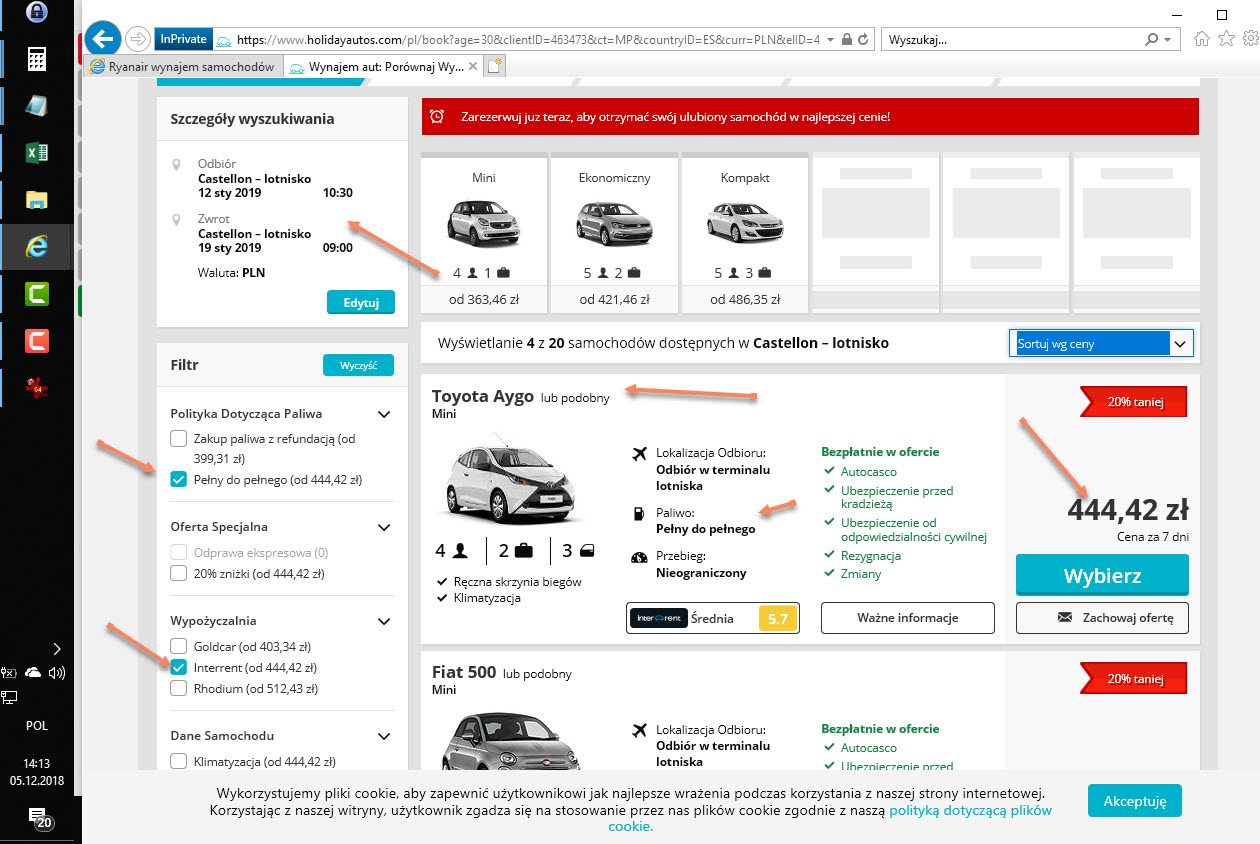
Task: Click the Fiat 500 offer title
Action: [x=464, y=672]
